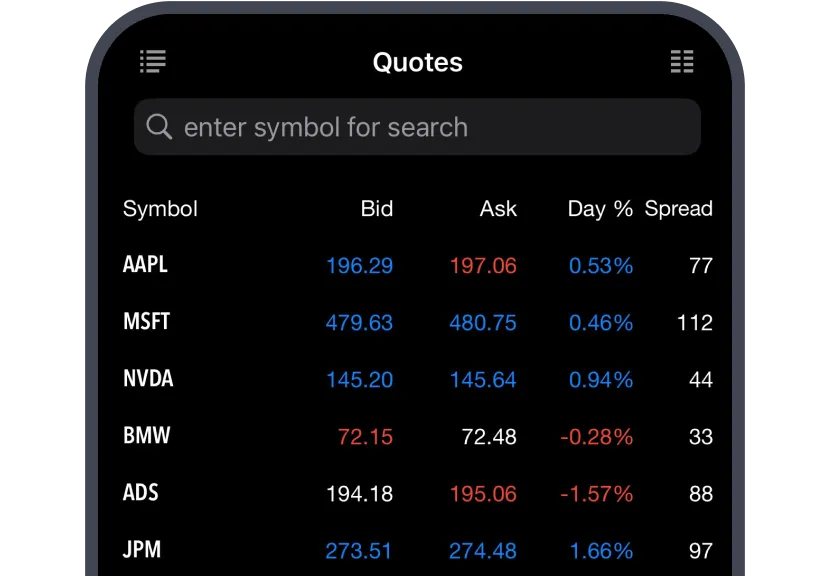Tap the magnifier search icon
Image resolution: width=832 pixels, height=576 pixels.
tap(159, 127)
